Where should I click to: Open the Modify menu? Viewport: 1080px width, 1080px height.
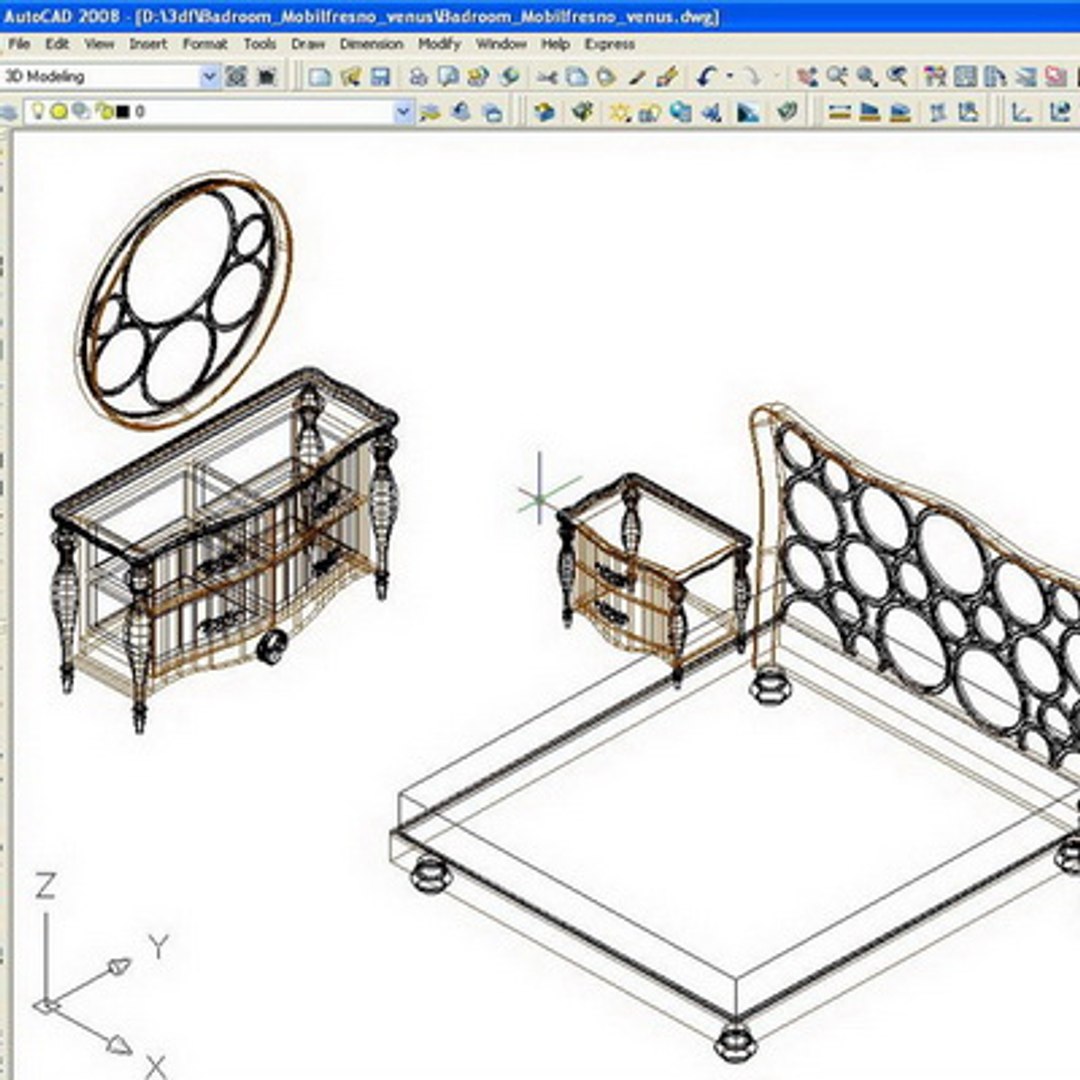tap(439, 44)
